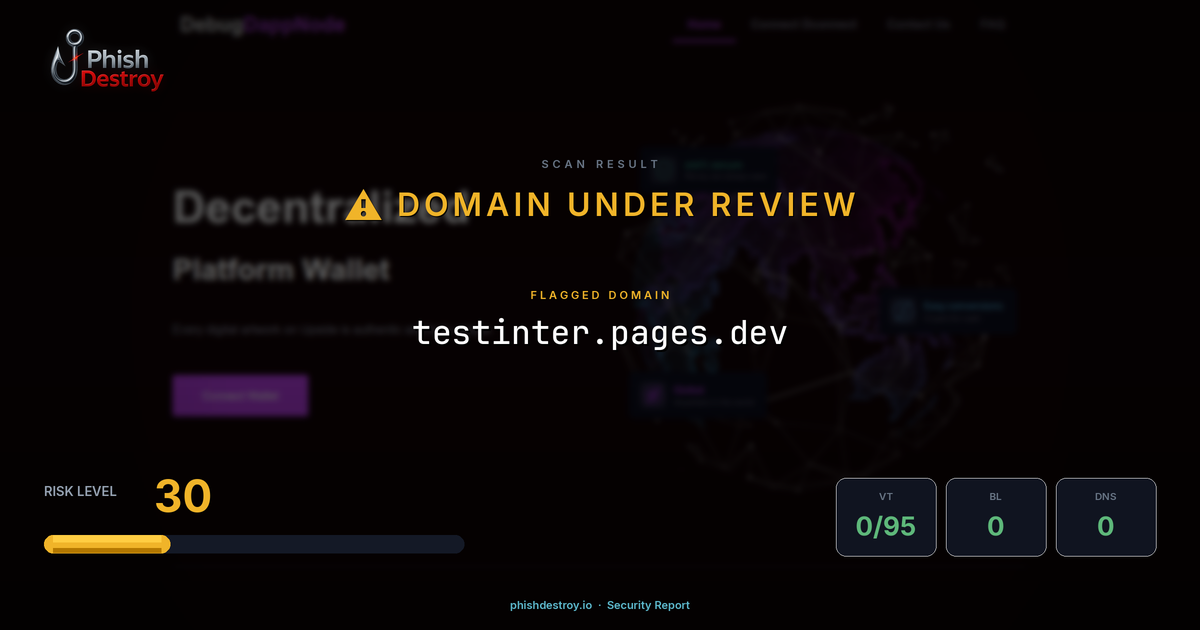Click the DebugCopyNode site title
This screenshot has width=1200, height=630.
click(x=262, y=24)
